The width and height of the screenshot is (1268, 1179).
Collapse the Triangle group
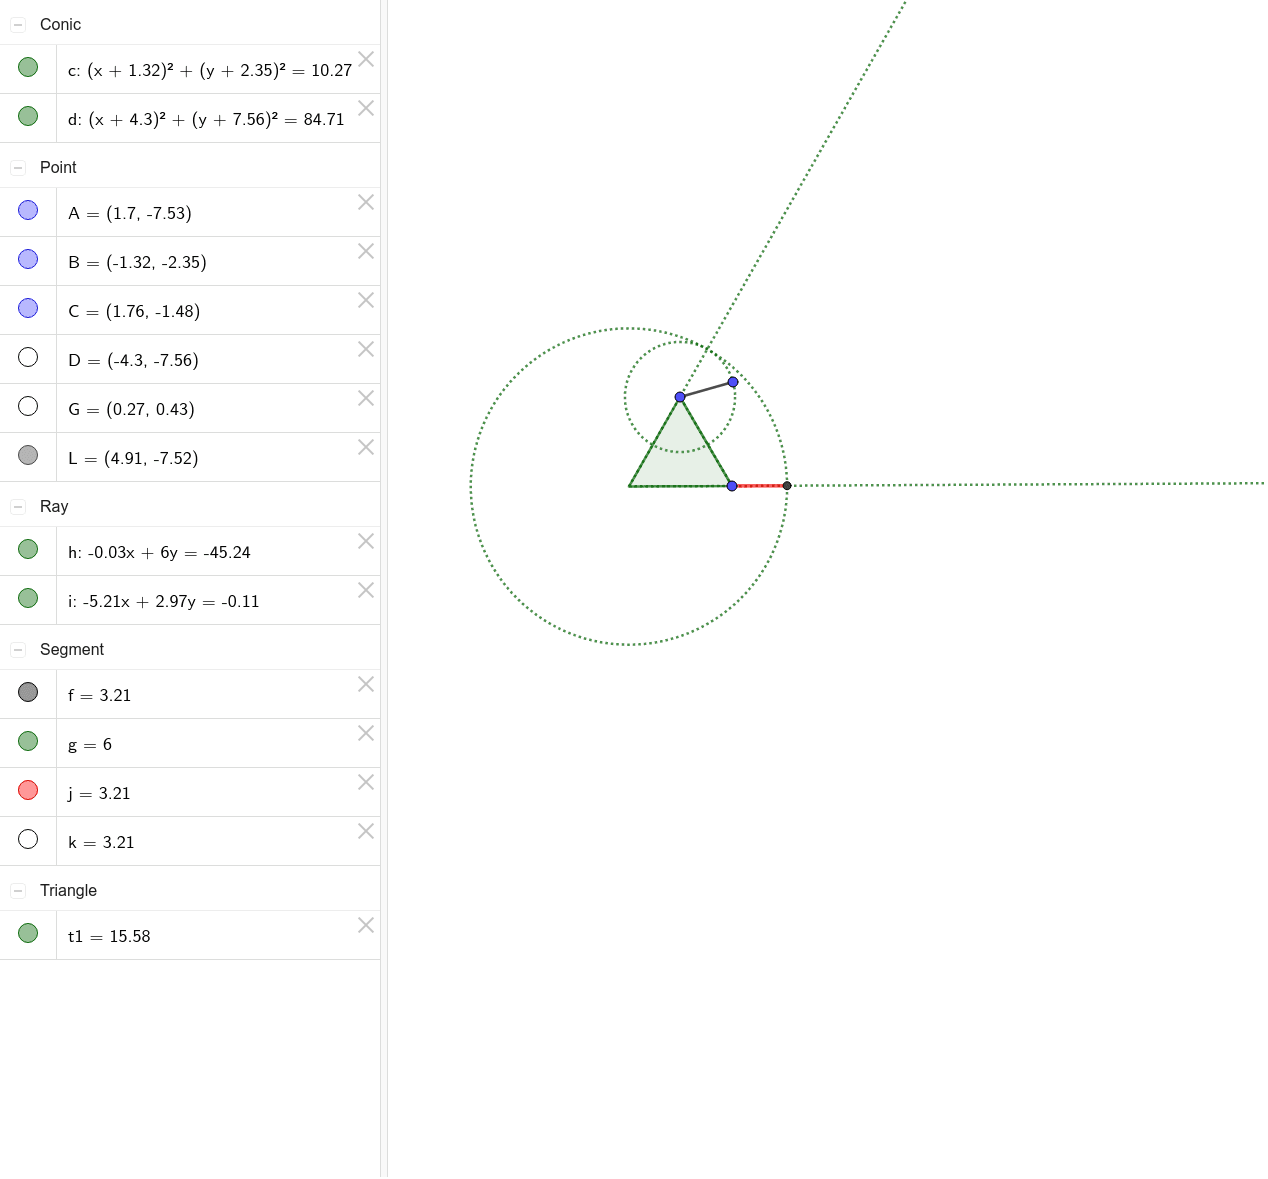point(18,891)
